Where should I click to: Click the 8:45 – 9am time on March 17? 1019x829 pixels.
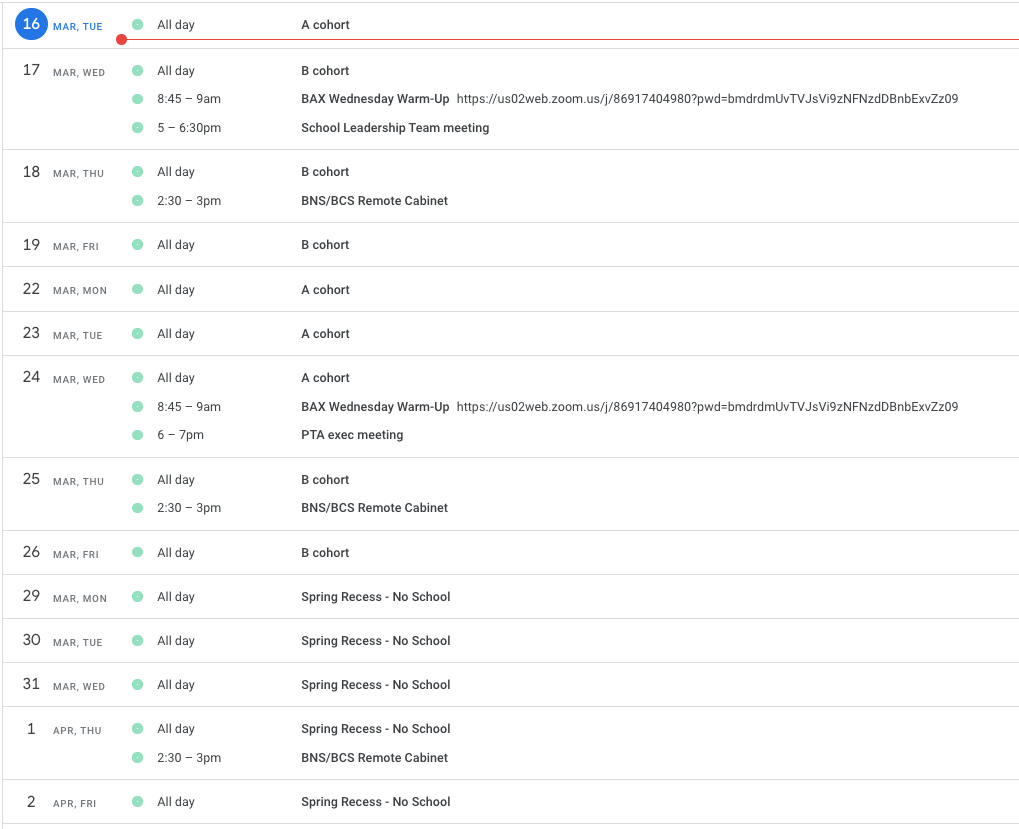tap(189, 99)
